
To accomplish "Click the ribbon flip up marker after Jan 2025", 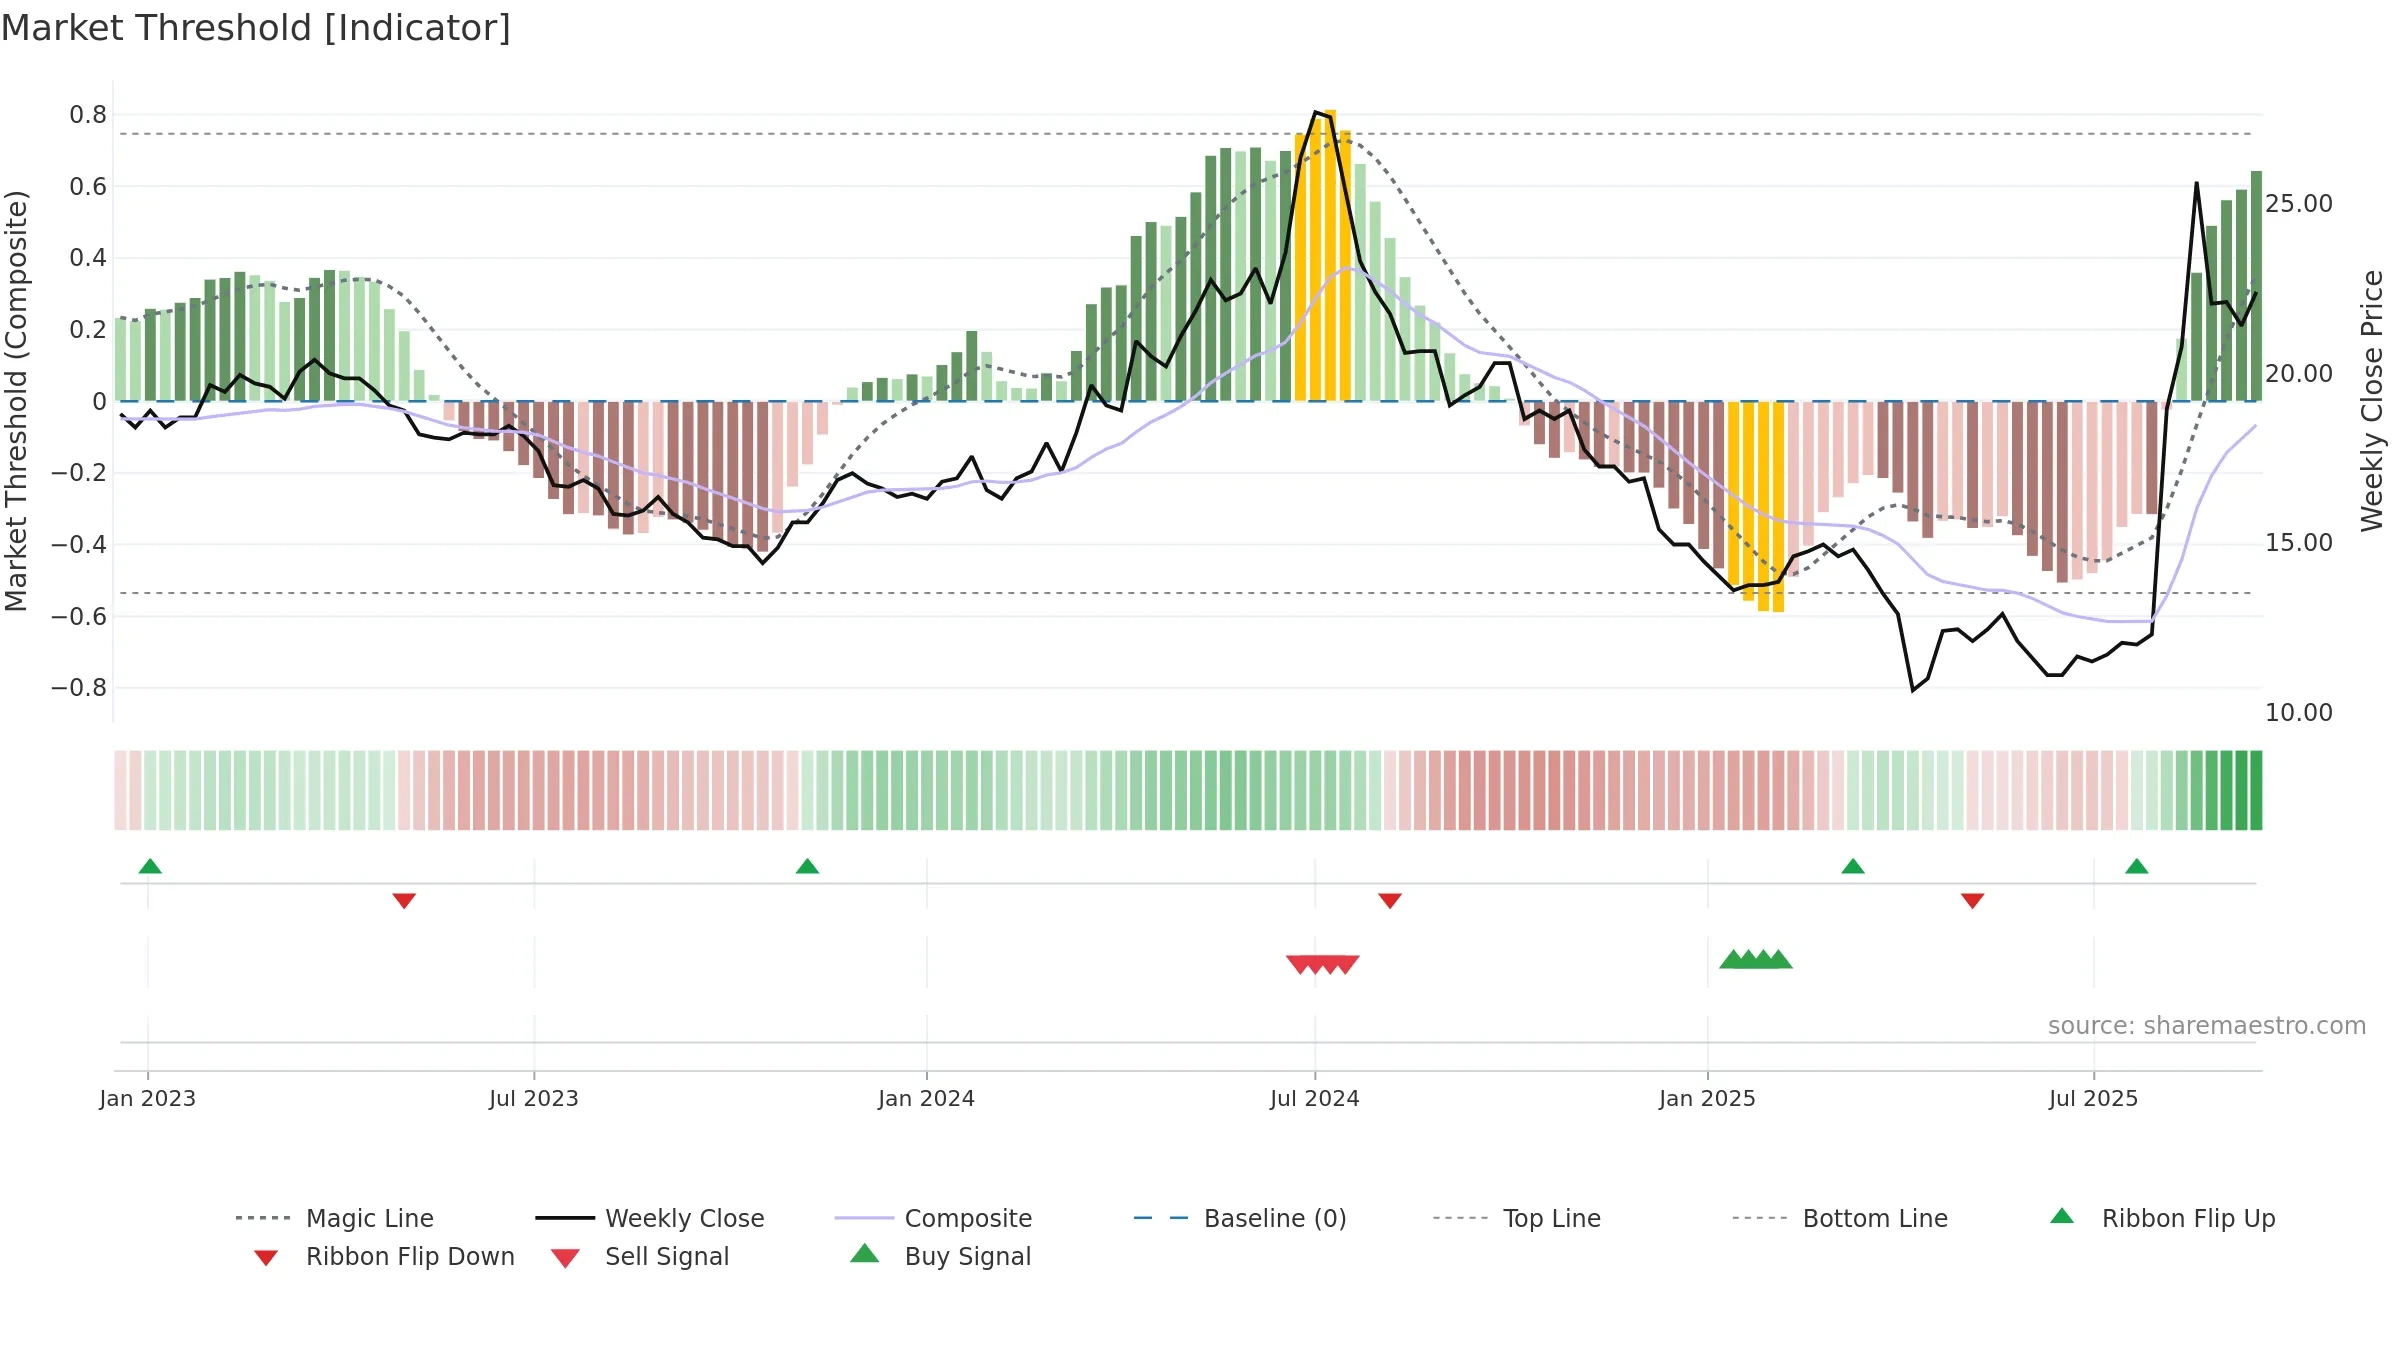I will point(1853,866).
